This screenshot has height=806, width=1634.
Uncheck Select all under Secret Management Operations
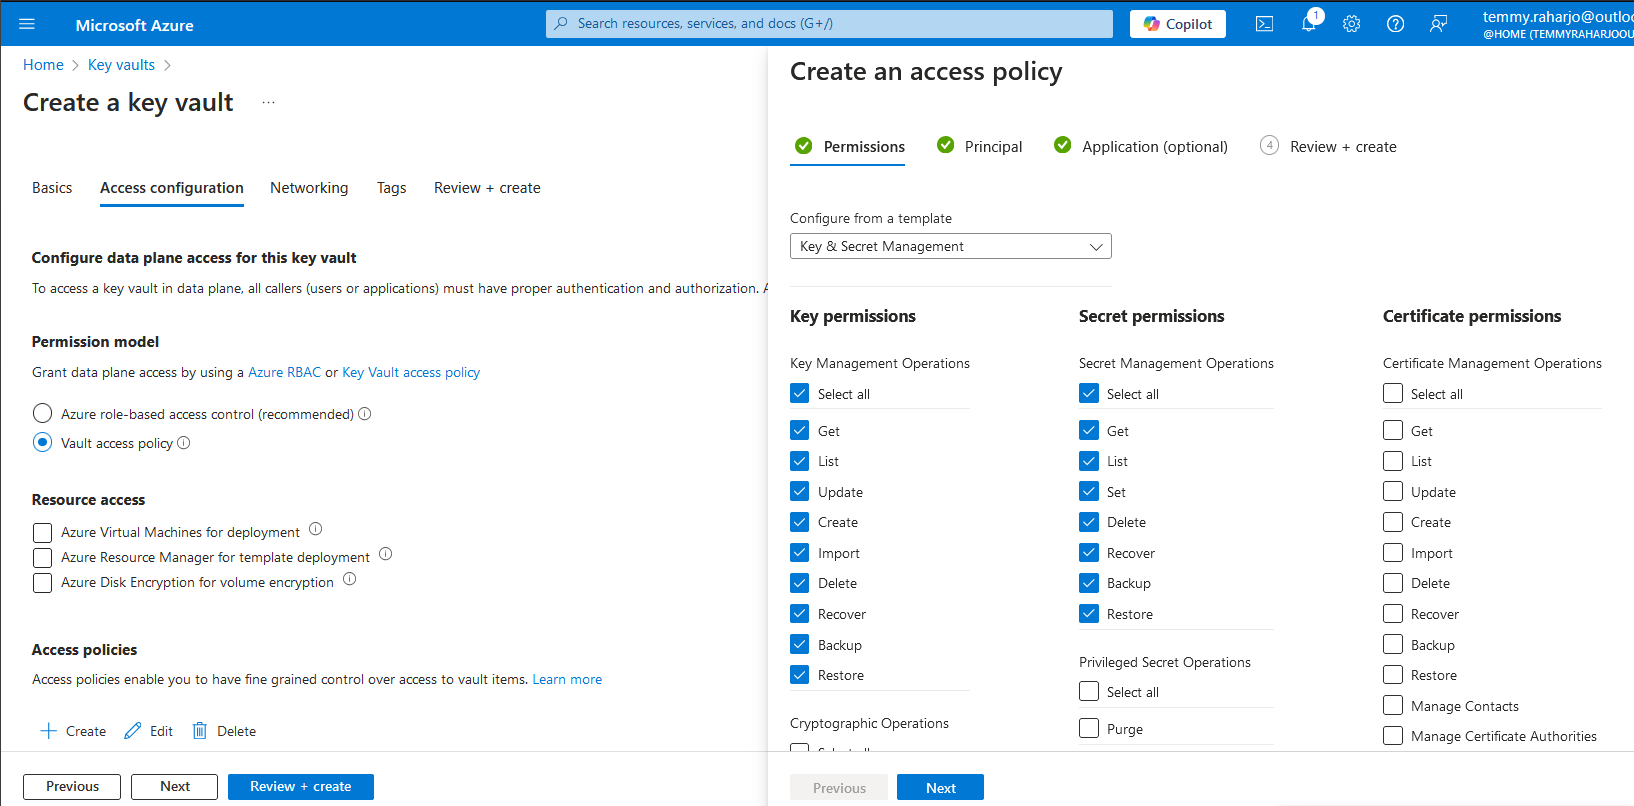(1089, 393)
